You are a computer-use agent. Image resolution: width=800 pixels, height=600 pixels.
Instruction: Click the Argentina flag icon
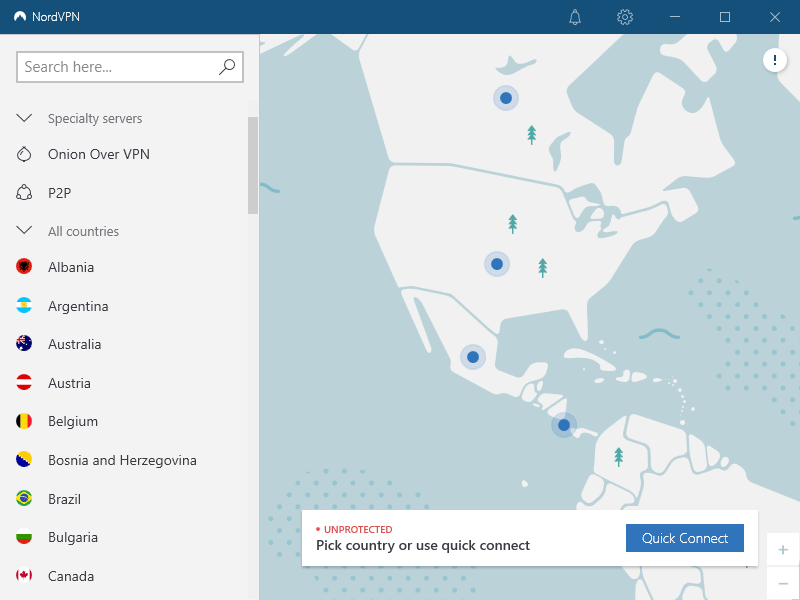tap(24, 305)
